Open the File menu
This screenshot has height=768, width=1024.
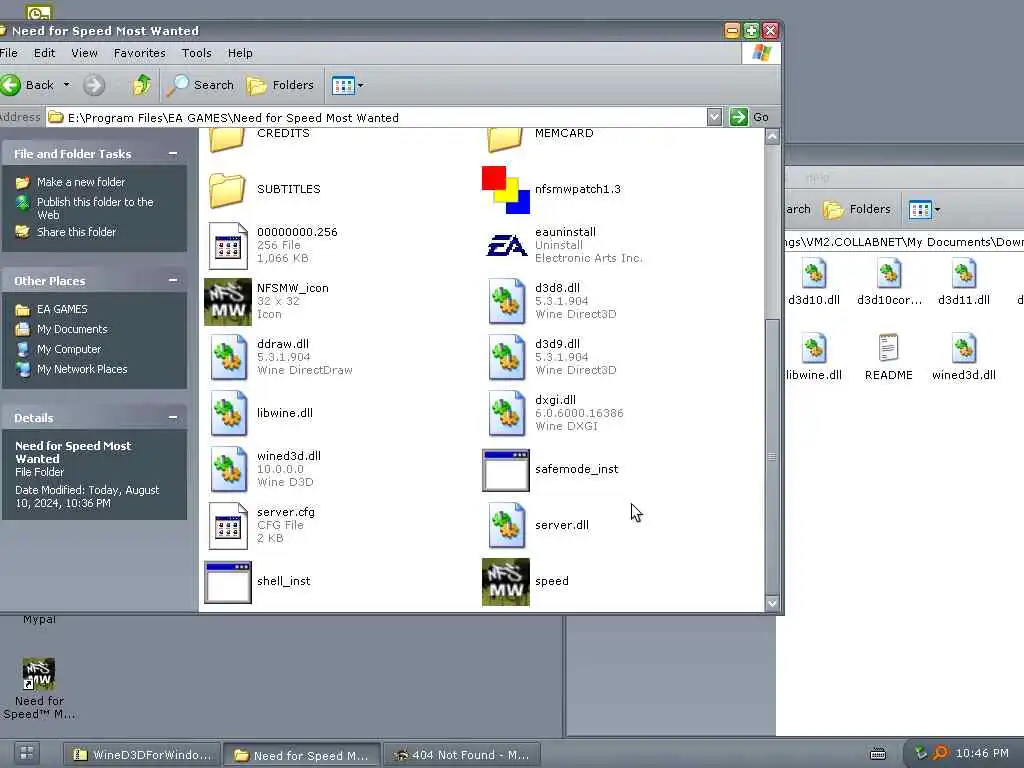tap(8, 54)
